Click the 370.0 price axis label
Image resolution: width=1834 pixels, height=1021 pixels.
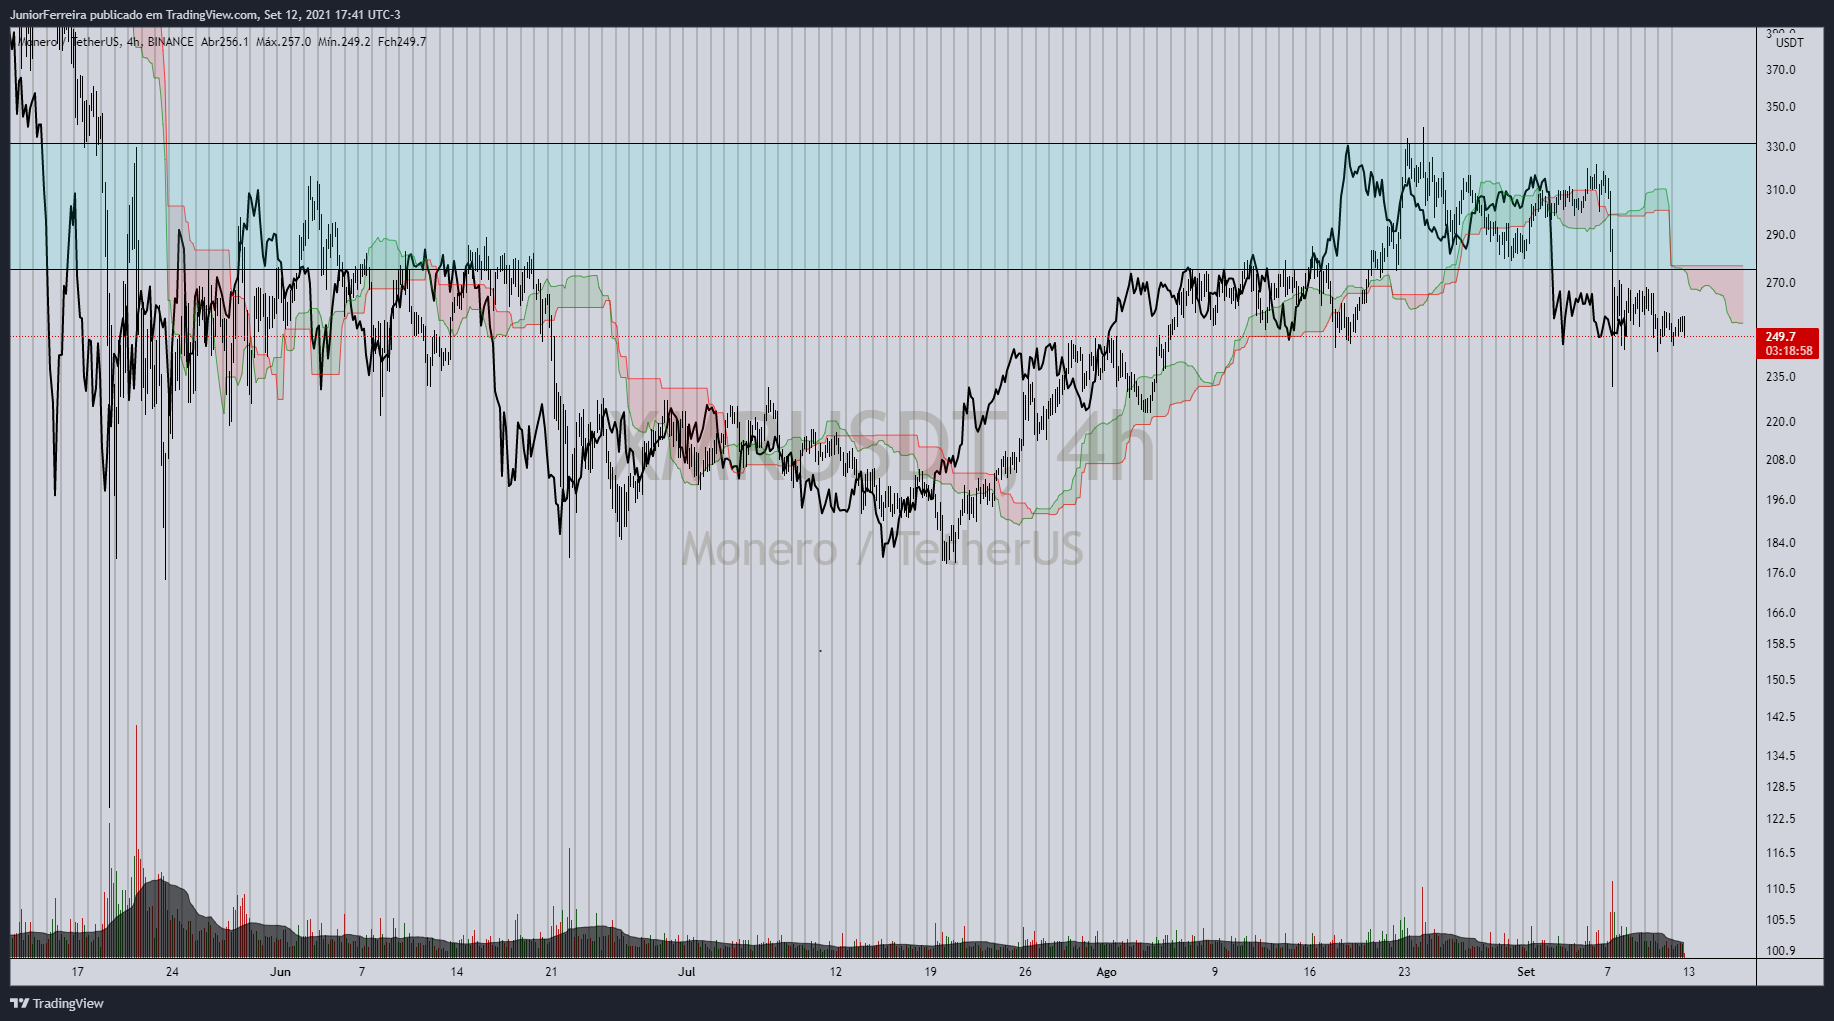click(1780, 70)
